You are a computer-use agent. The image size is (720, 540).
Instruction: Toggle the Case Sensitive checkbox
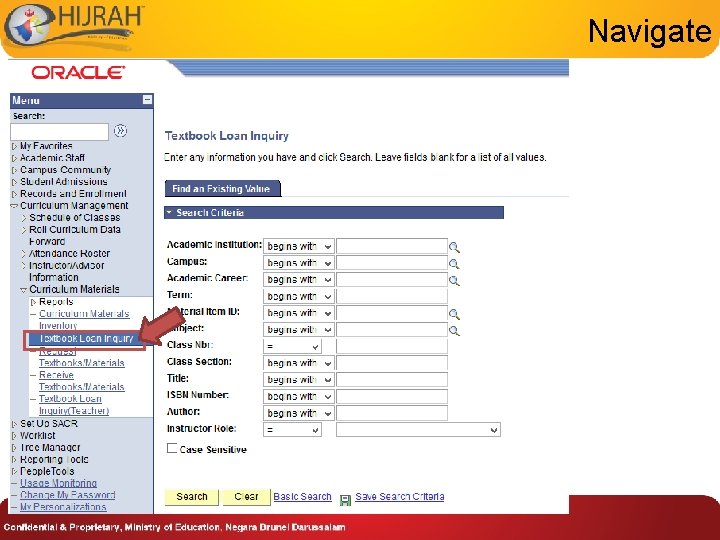pyautogui.click(x=172, y=448)
